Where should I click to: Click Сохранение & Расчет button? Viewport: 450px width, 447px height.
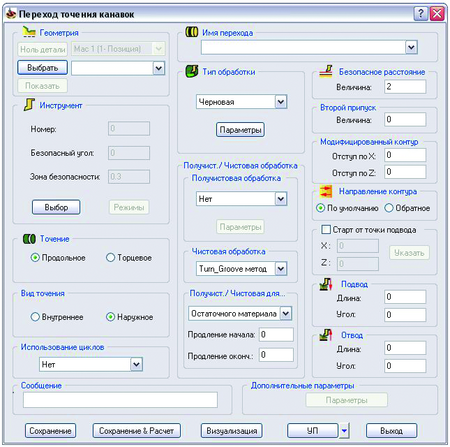136,431
